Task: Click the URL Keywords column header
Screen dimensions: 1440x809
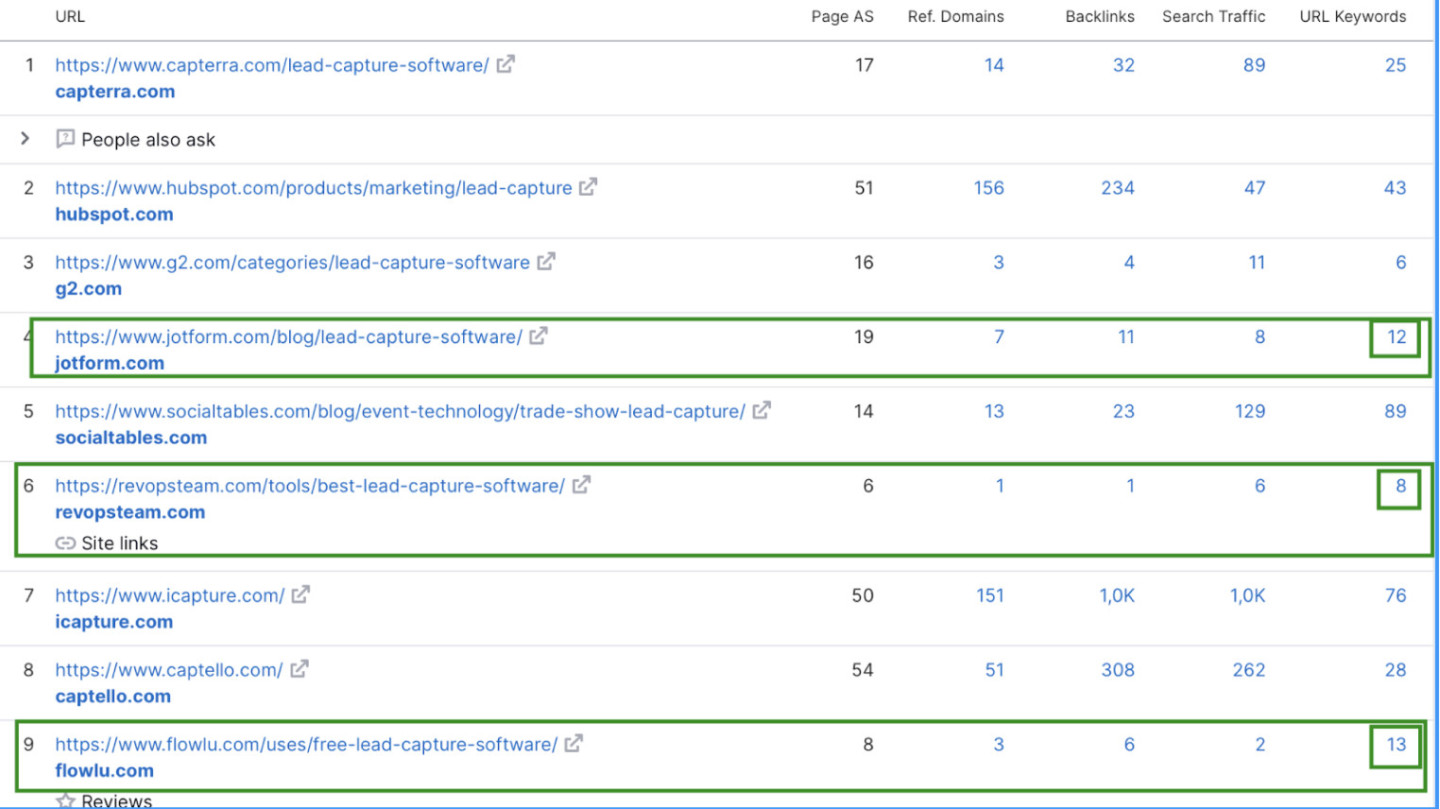Action: 1353,16
